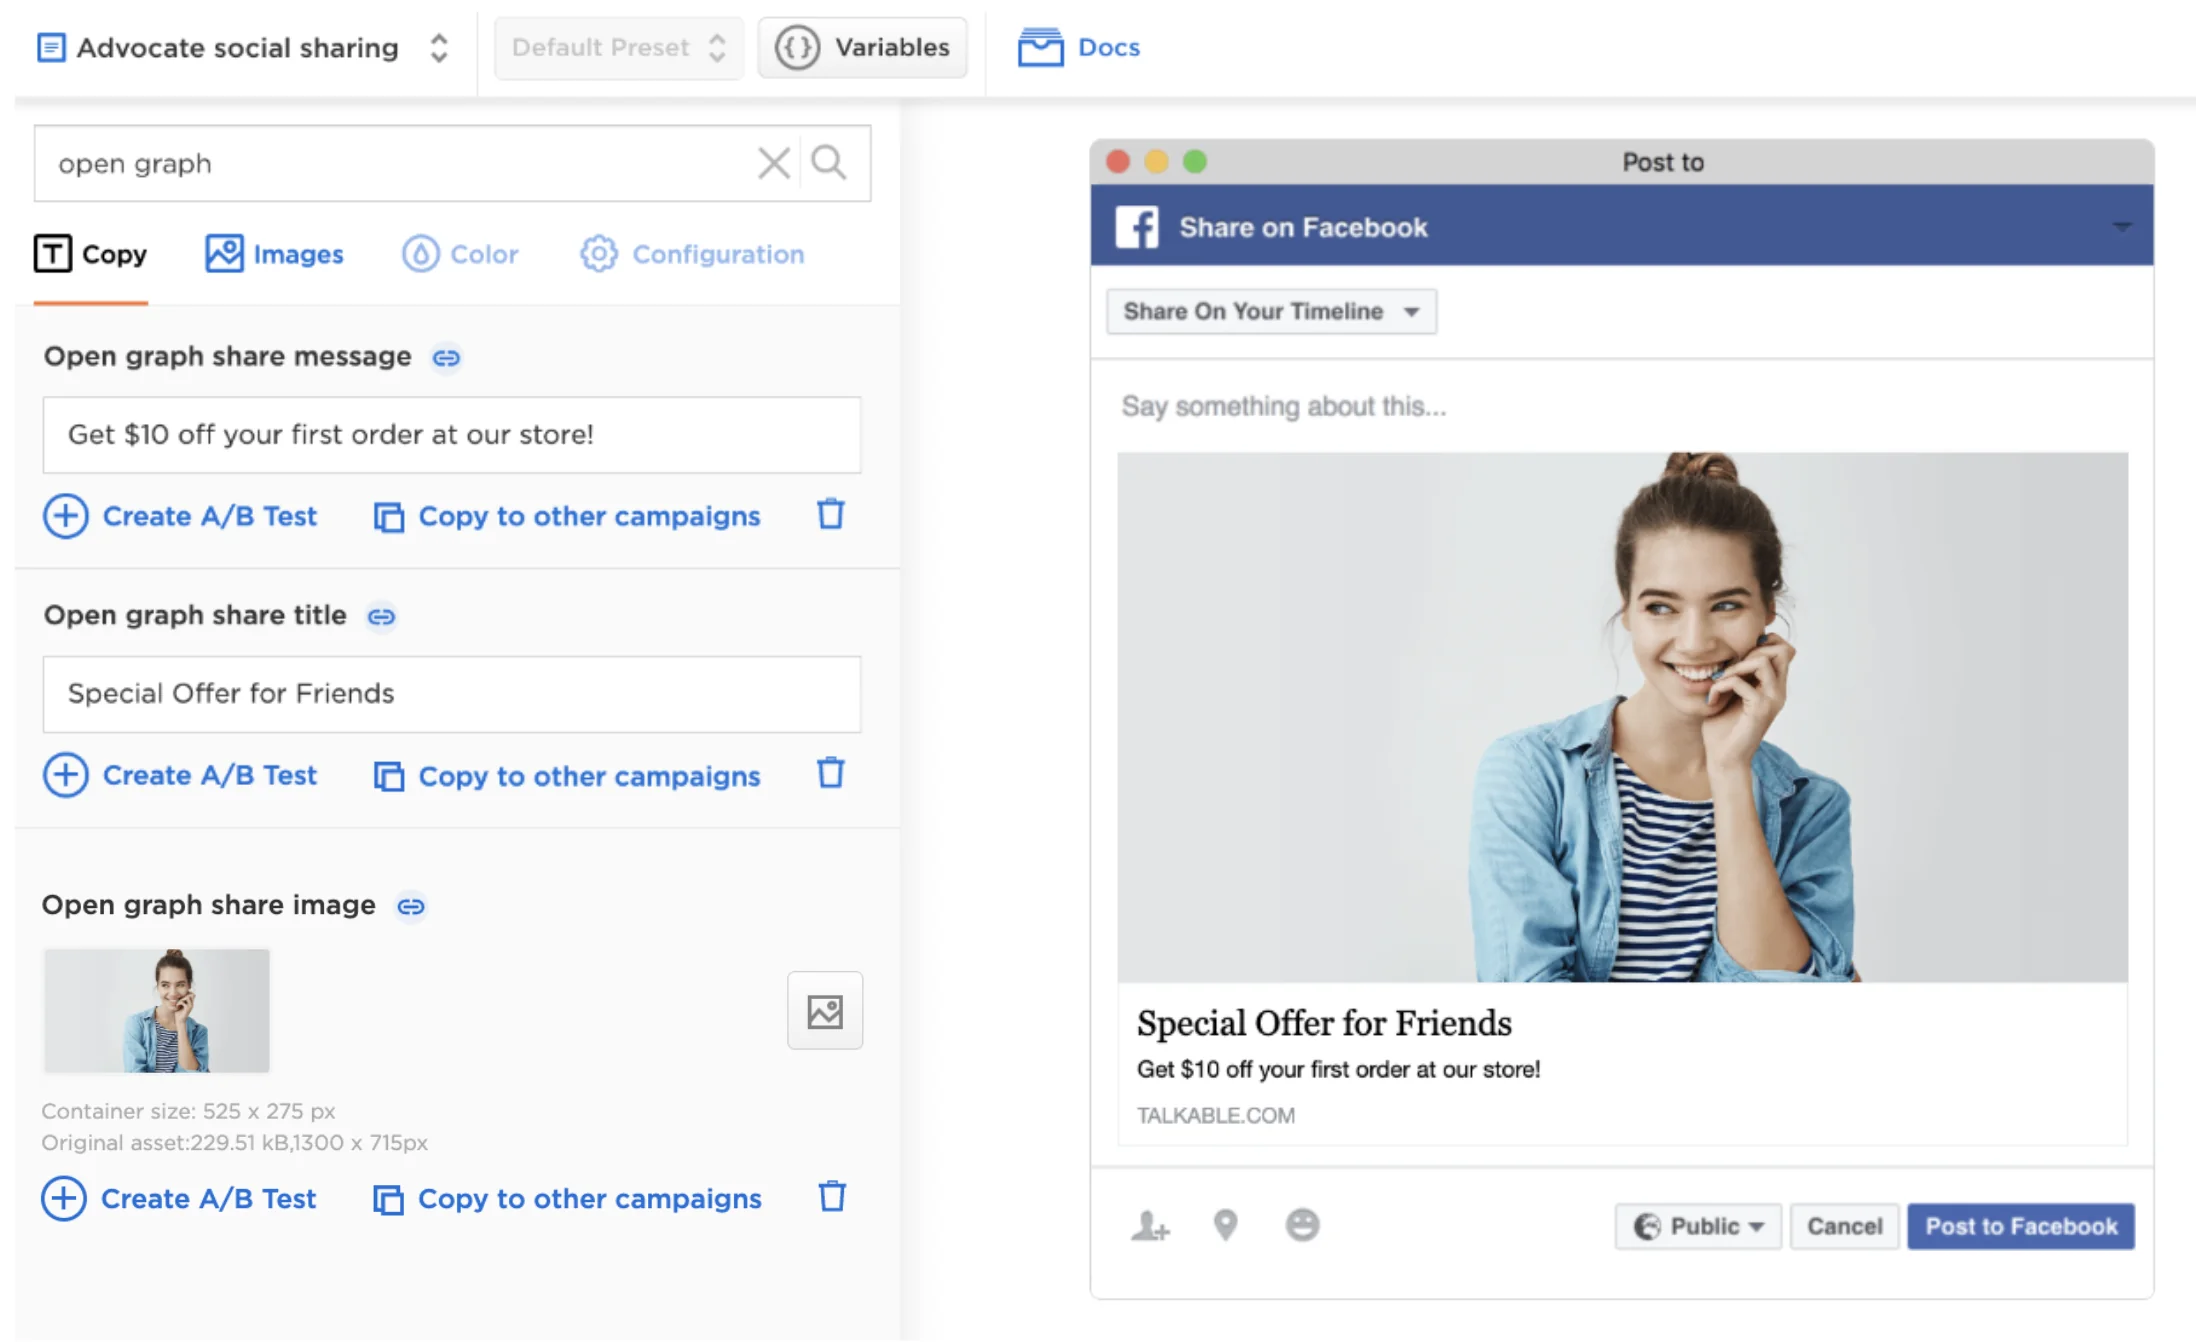Click link icon beside Open graph share message
The height and width of the screenshot is (1342, 2196).
[446, 357]
